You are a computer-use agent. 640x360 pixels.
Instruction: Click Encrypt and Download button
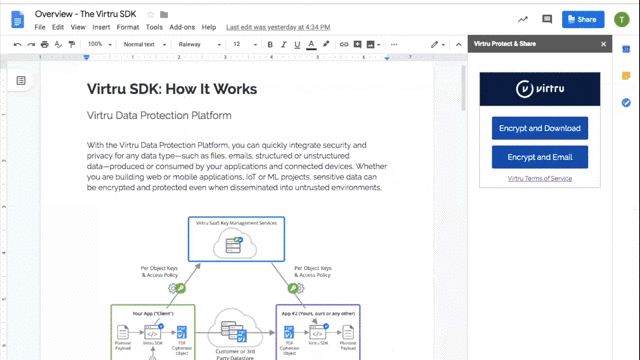[540, 128]
